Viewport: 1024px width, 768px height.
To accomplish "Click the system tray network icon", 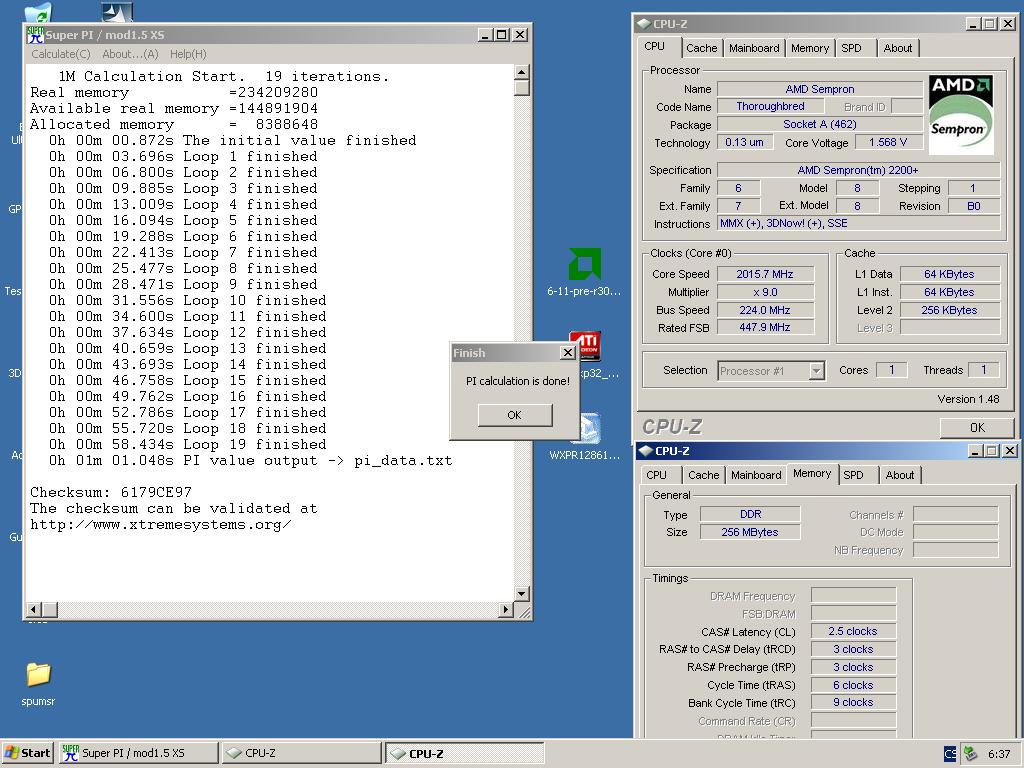I will pos(971,753).
